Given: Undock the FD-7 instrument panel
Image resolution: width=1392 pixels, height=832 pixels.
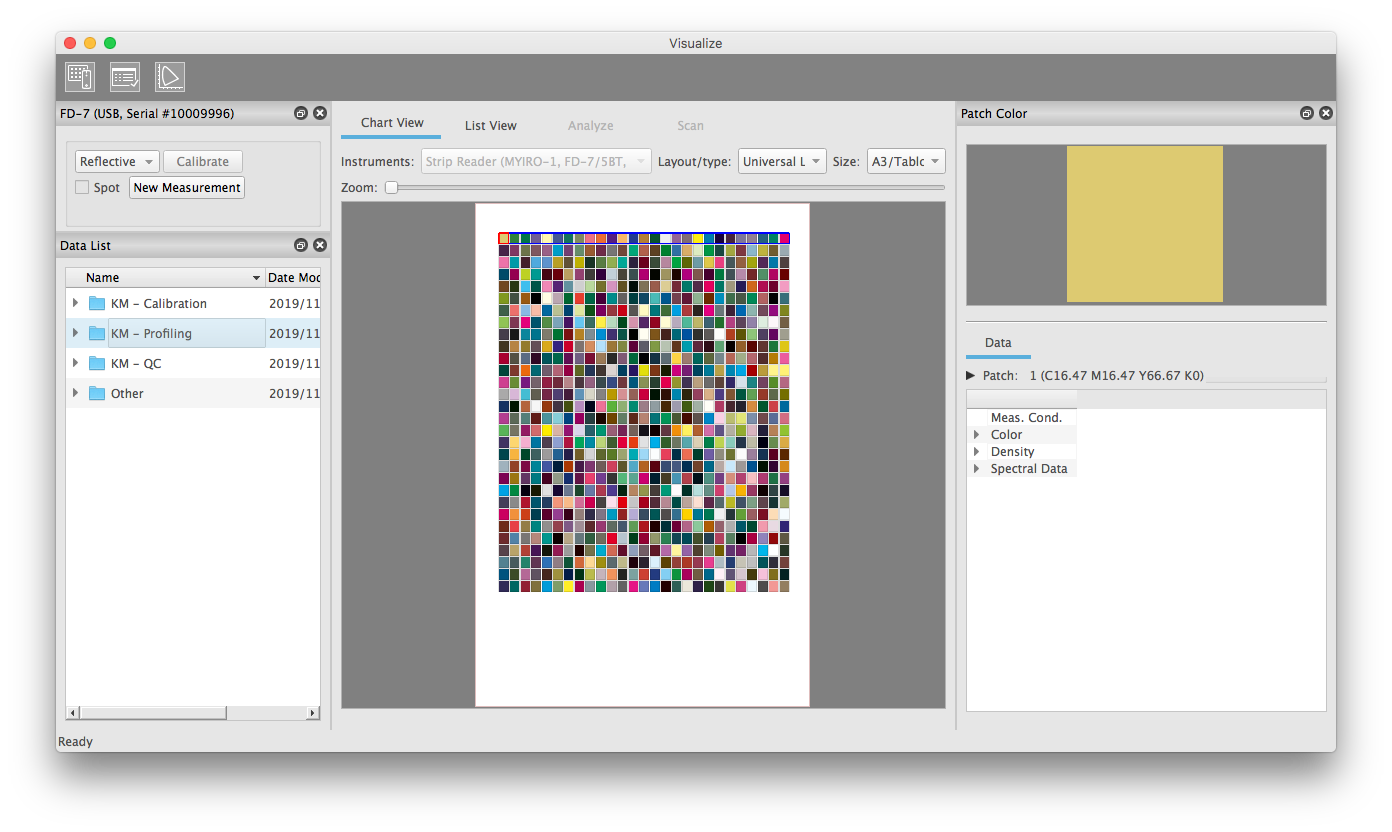Looking at the screenshot, I should point(301,114).
